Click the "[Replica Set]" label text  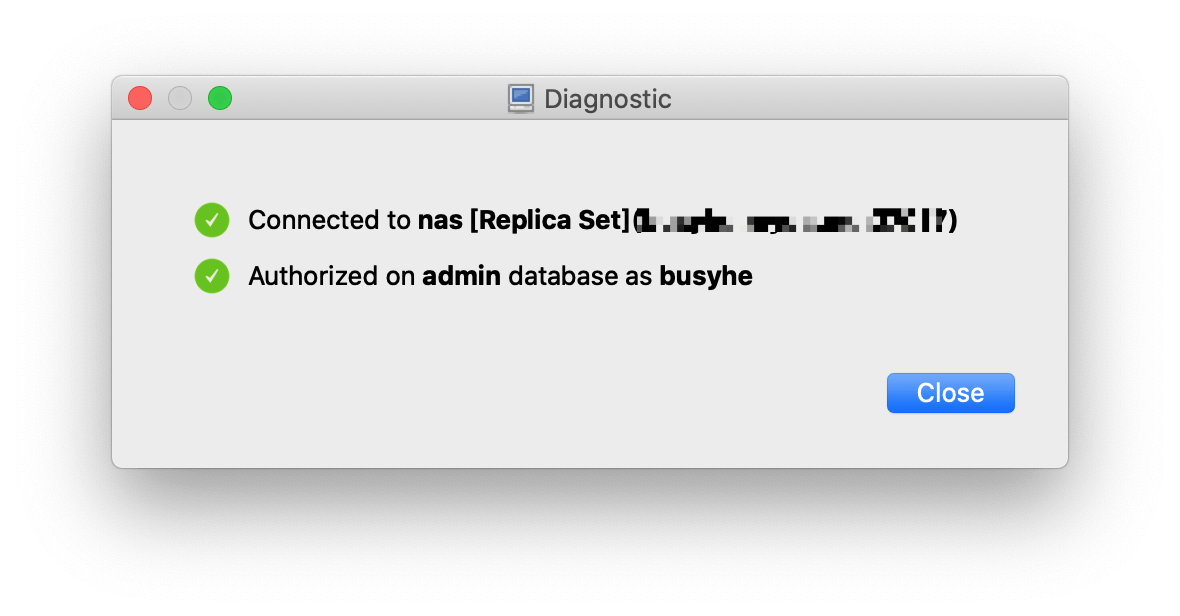[550, 220]
